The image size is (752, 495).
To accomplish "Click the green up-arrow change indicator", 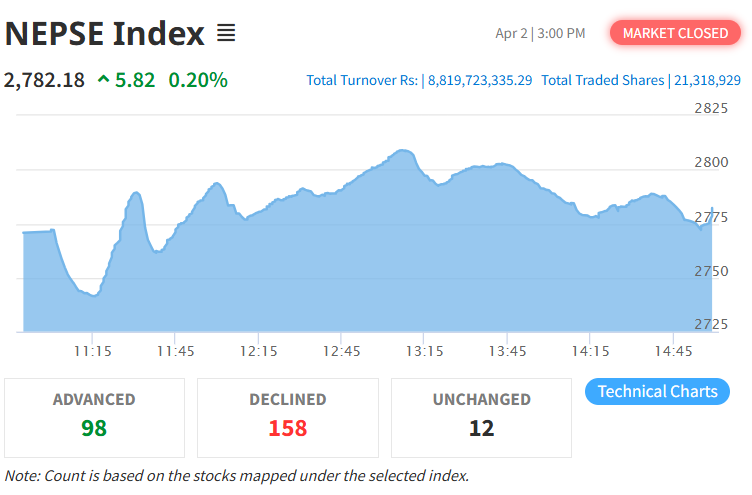I will 103,80.
